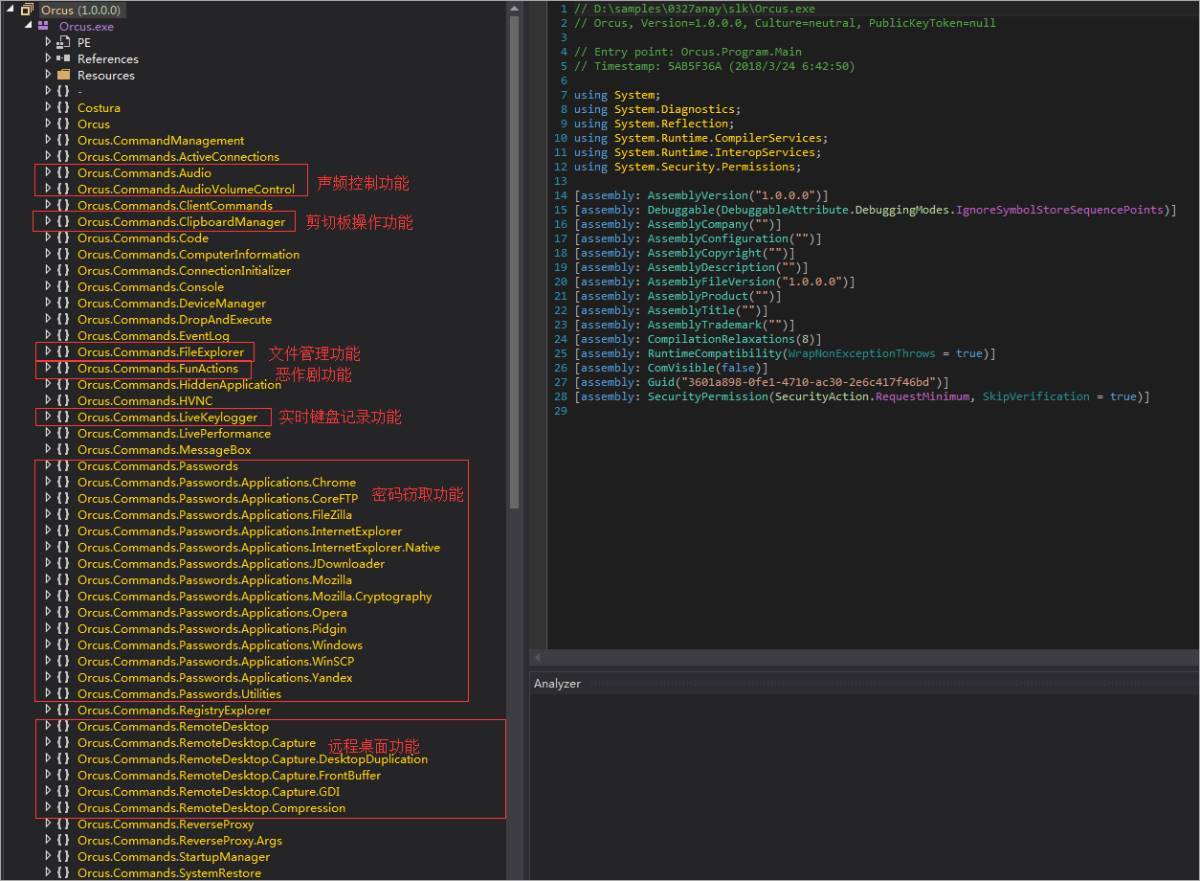1200x881 pixels.
Task: Expand Orcus.Commands.Passwords namespace arrow
Action: tap(47, 466)
